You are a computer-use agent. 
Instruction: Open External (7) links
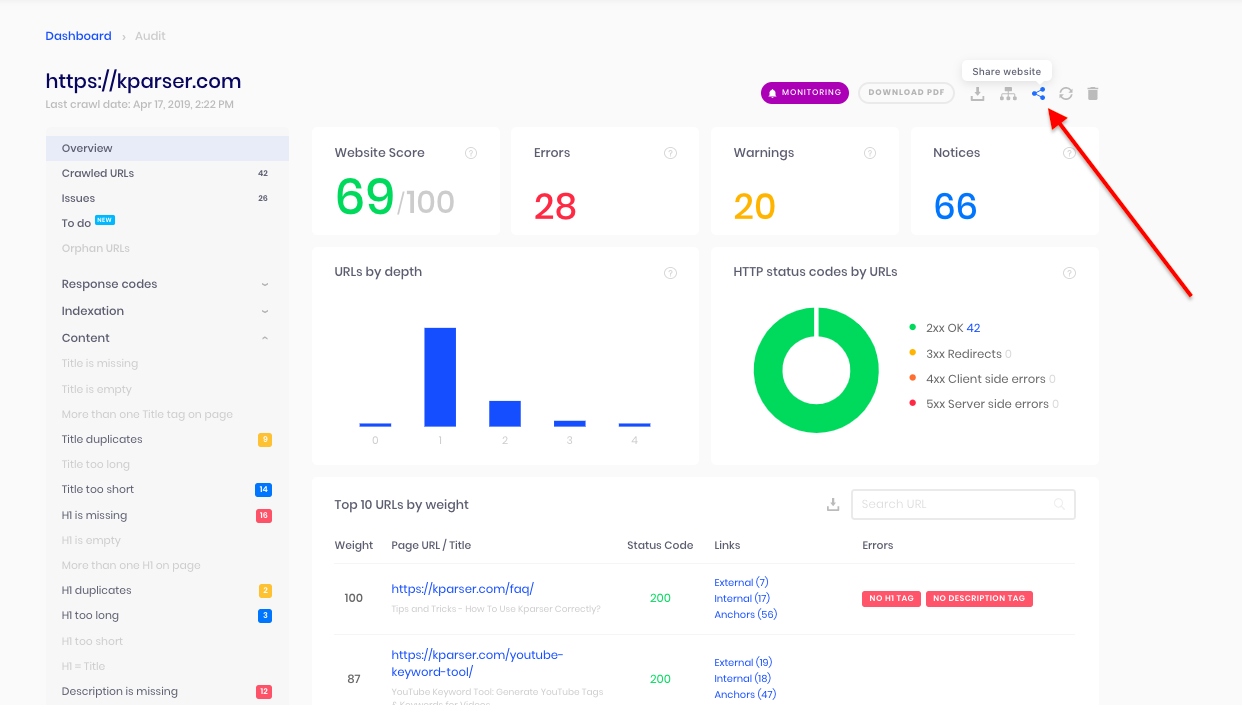pos(741,582)
